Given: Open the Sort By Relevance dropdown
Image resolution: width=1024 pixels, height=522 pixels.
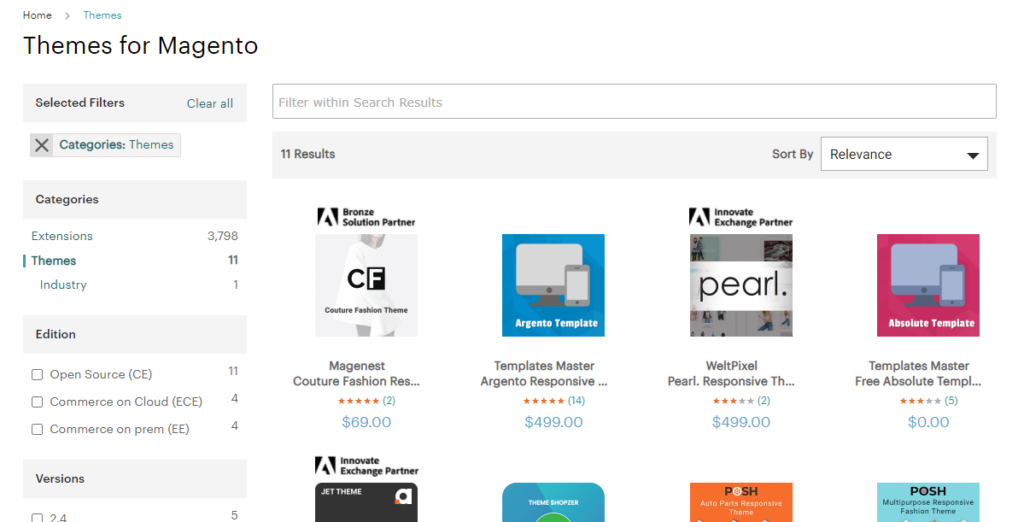Looking at the screenshot, I should click(903, 155).
